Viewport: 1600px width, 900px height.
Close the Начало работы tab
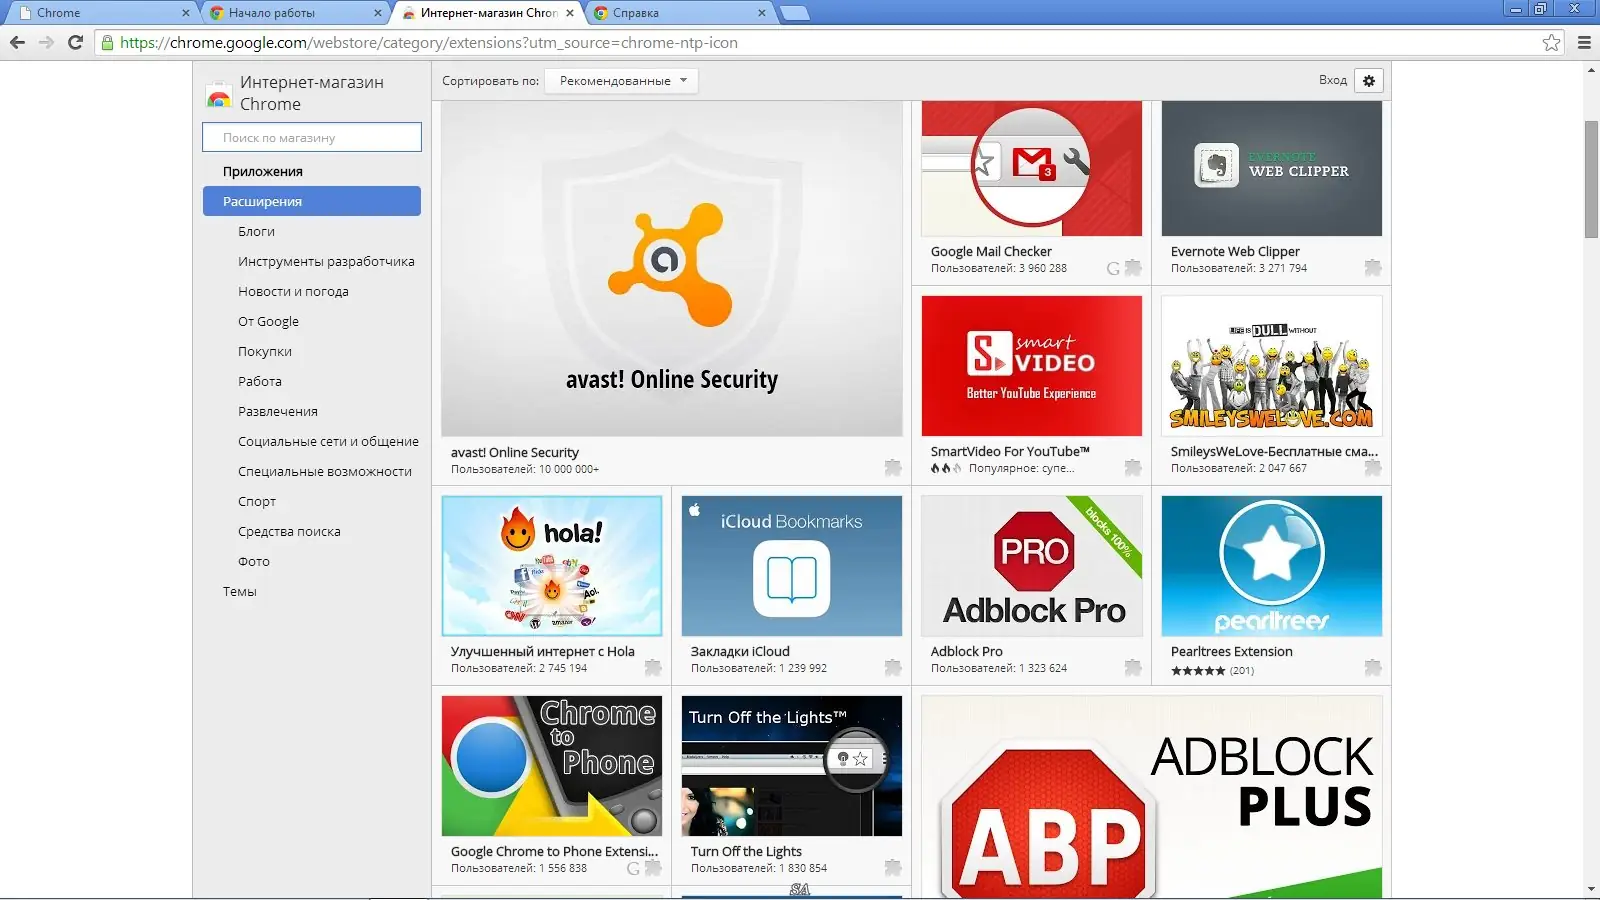(378, 13)
